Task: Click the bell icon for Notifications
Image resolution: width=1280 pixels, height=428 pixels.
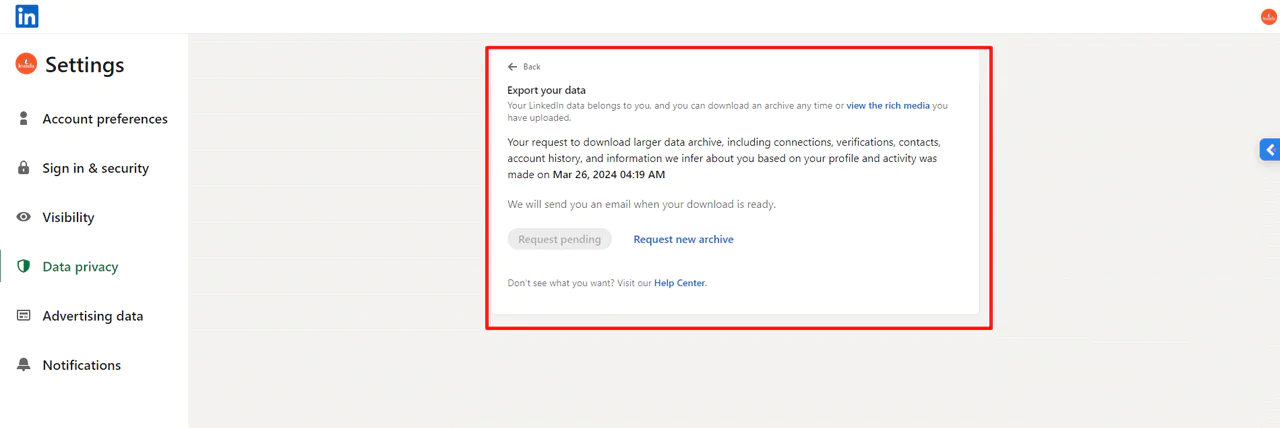Action: pyautogui.click(x=24, y=365)
